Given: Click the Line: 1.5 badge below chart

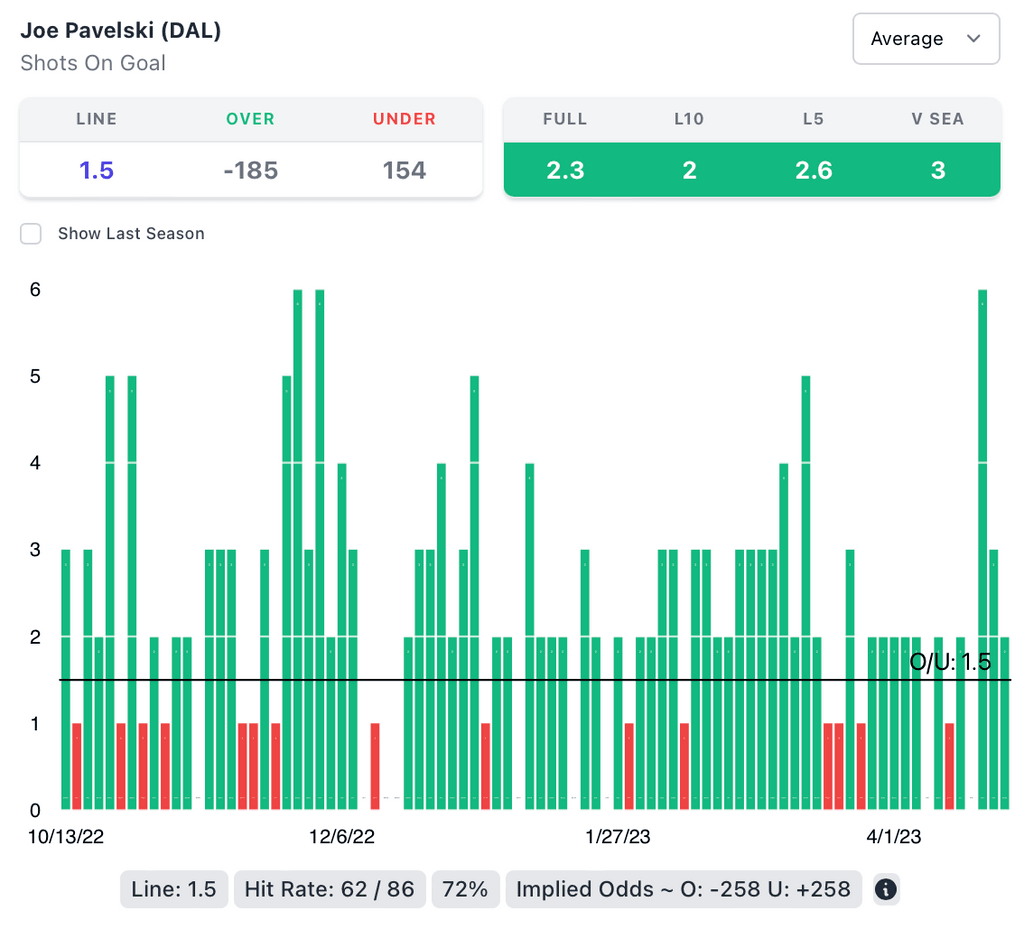Looking at the screenshot, I should pos(174,889).
